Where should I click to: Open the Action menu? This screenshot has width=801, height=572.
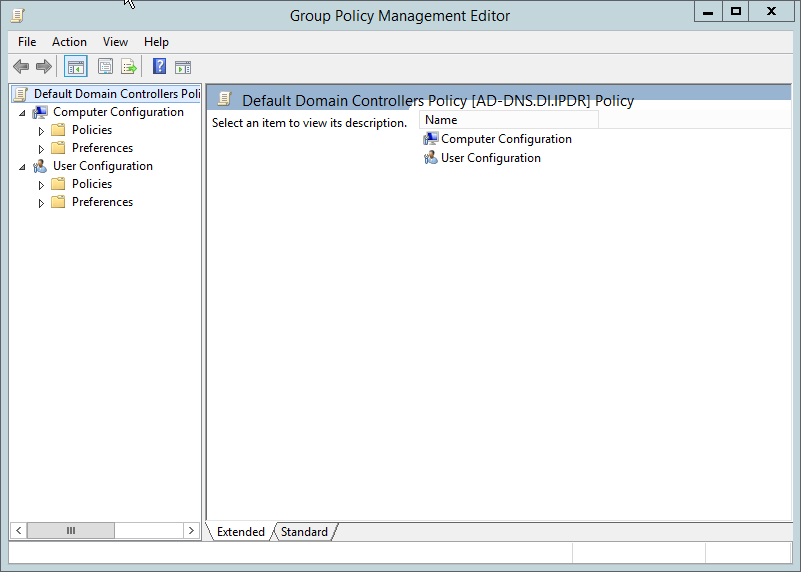click(x=69, y=42)
